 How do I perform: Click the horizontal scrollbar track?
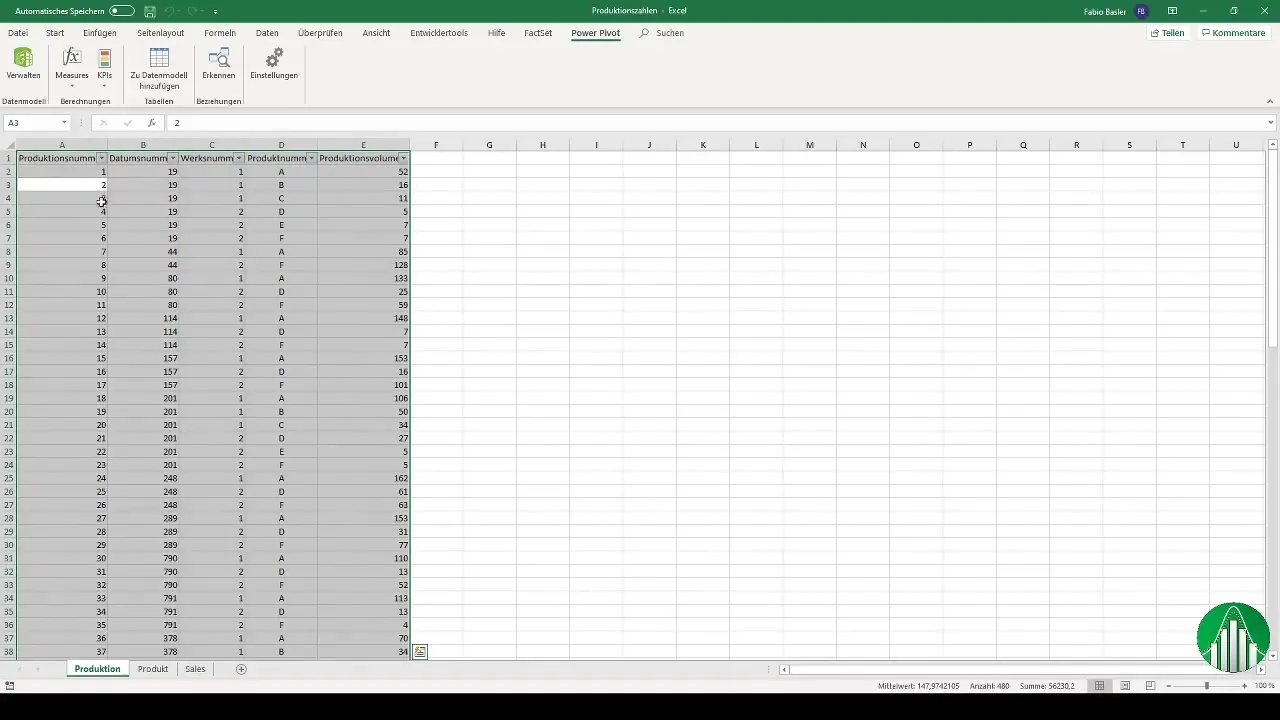1022,669
